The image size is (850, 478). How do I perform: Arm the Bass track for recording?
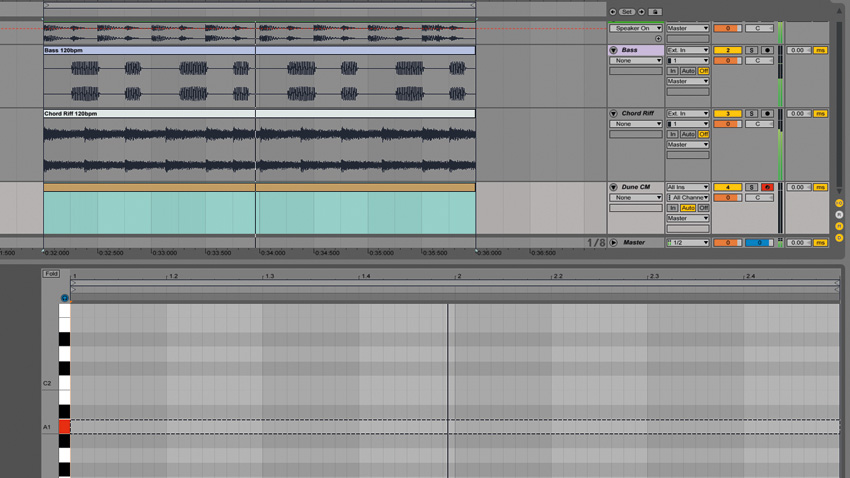(x=767, y=50)
